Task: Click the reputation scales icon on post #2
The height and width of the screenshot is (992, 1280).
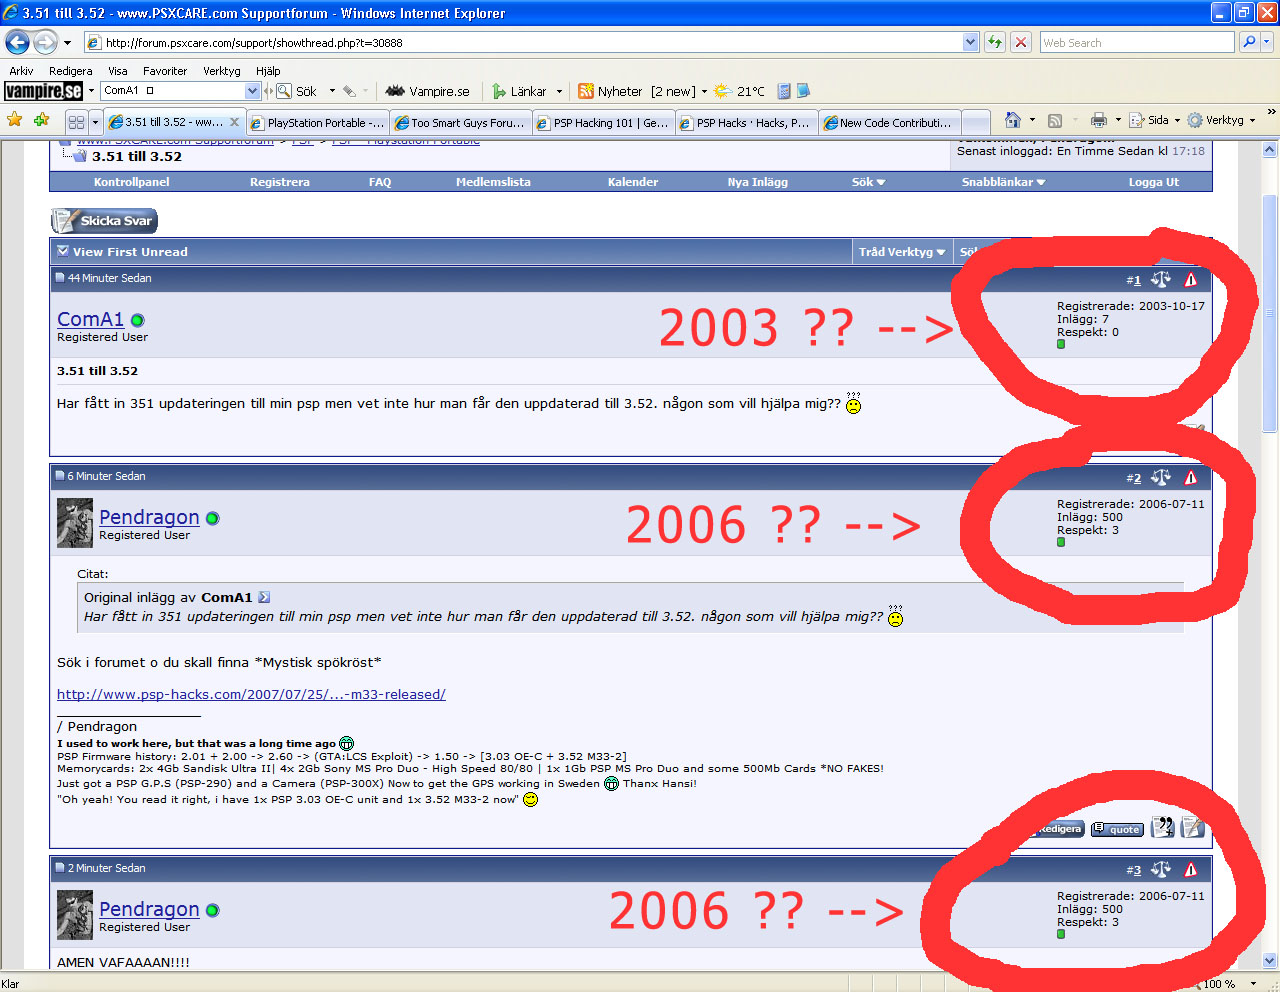Action: click(1160, 478)
